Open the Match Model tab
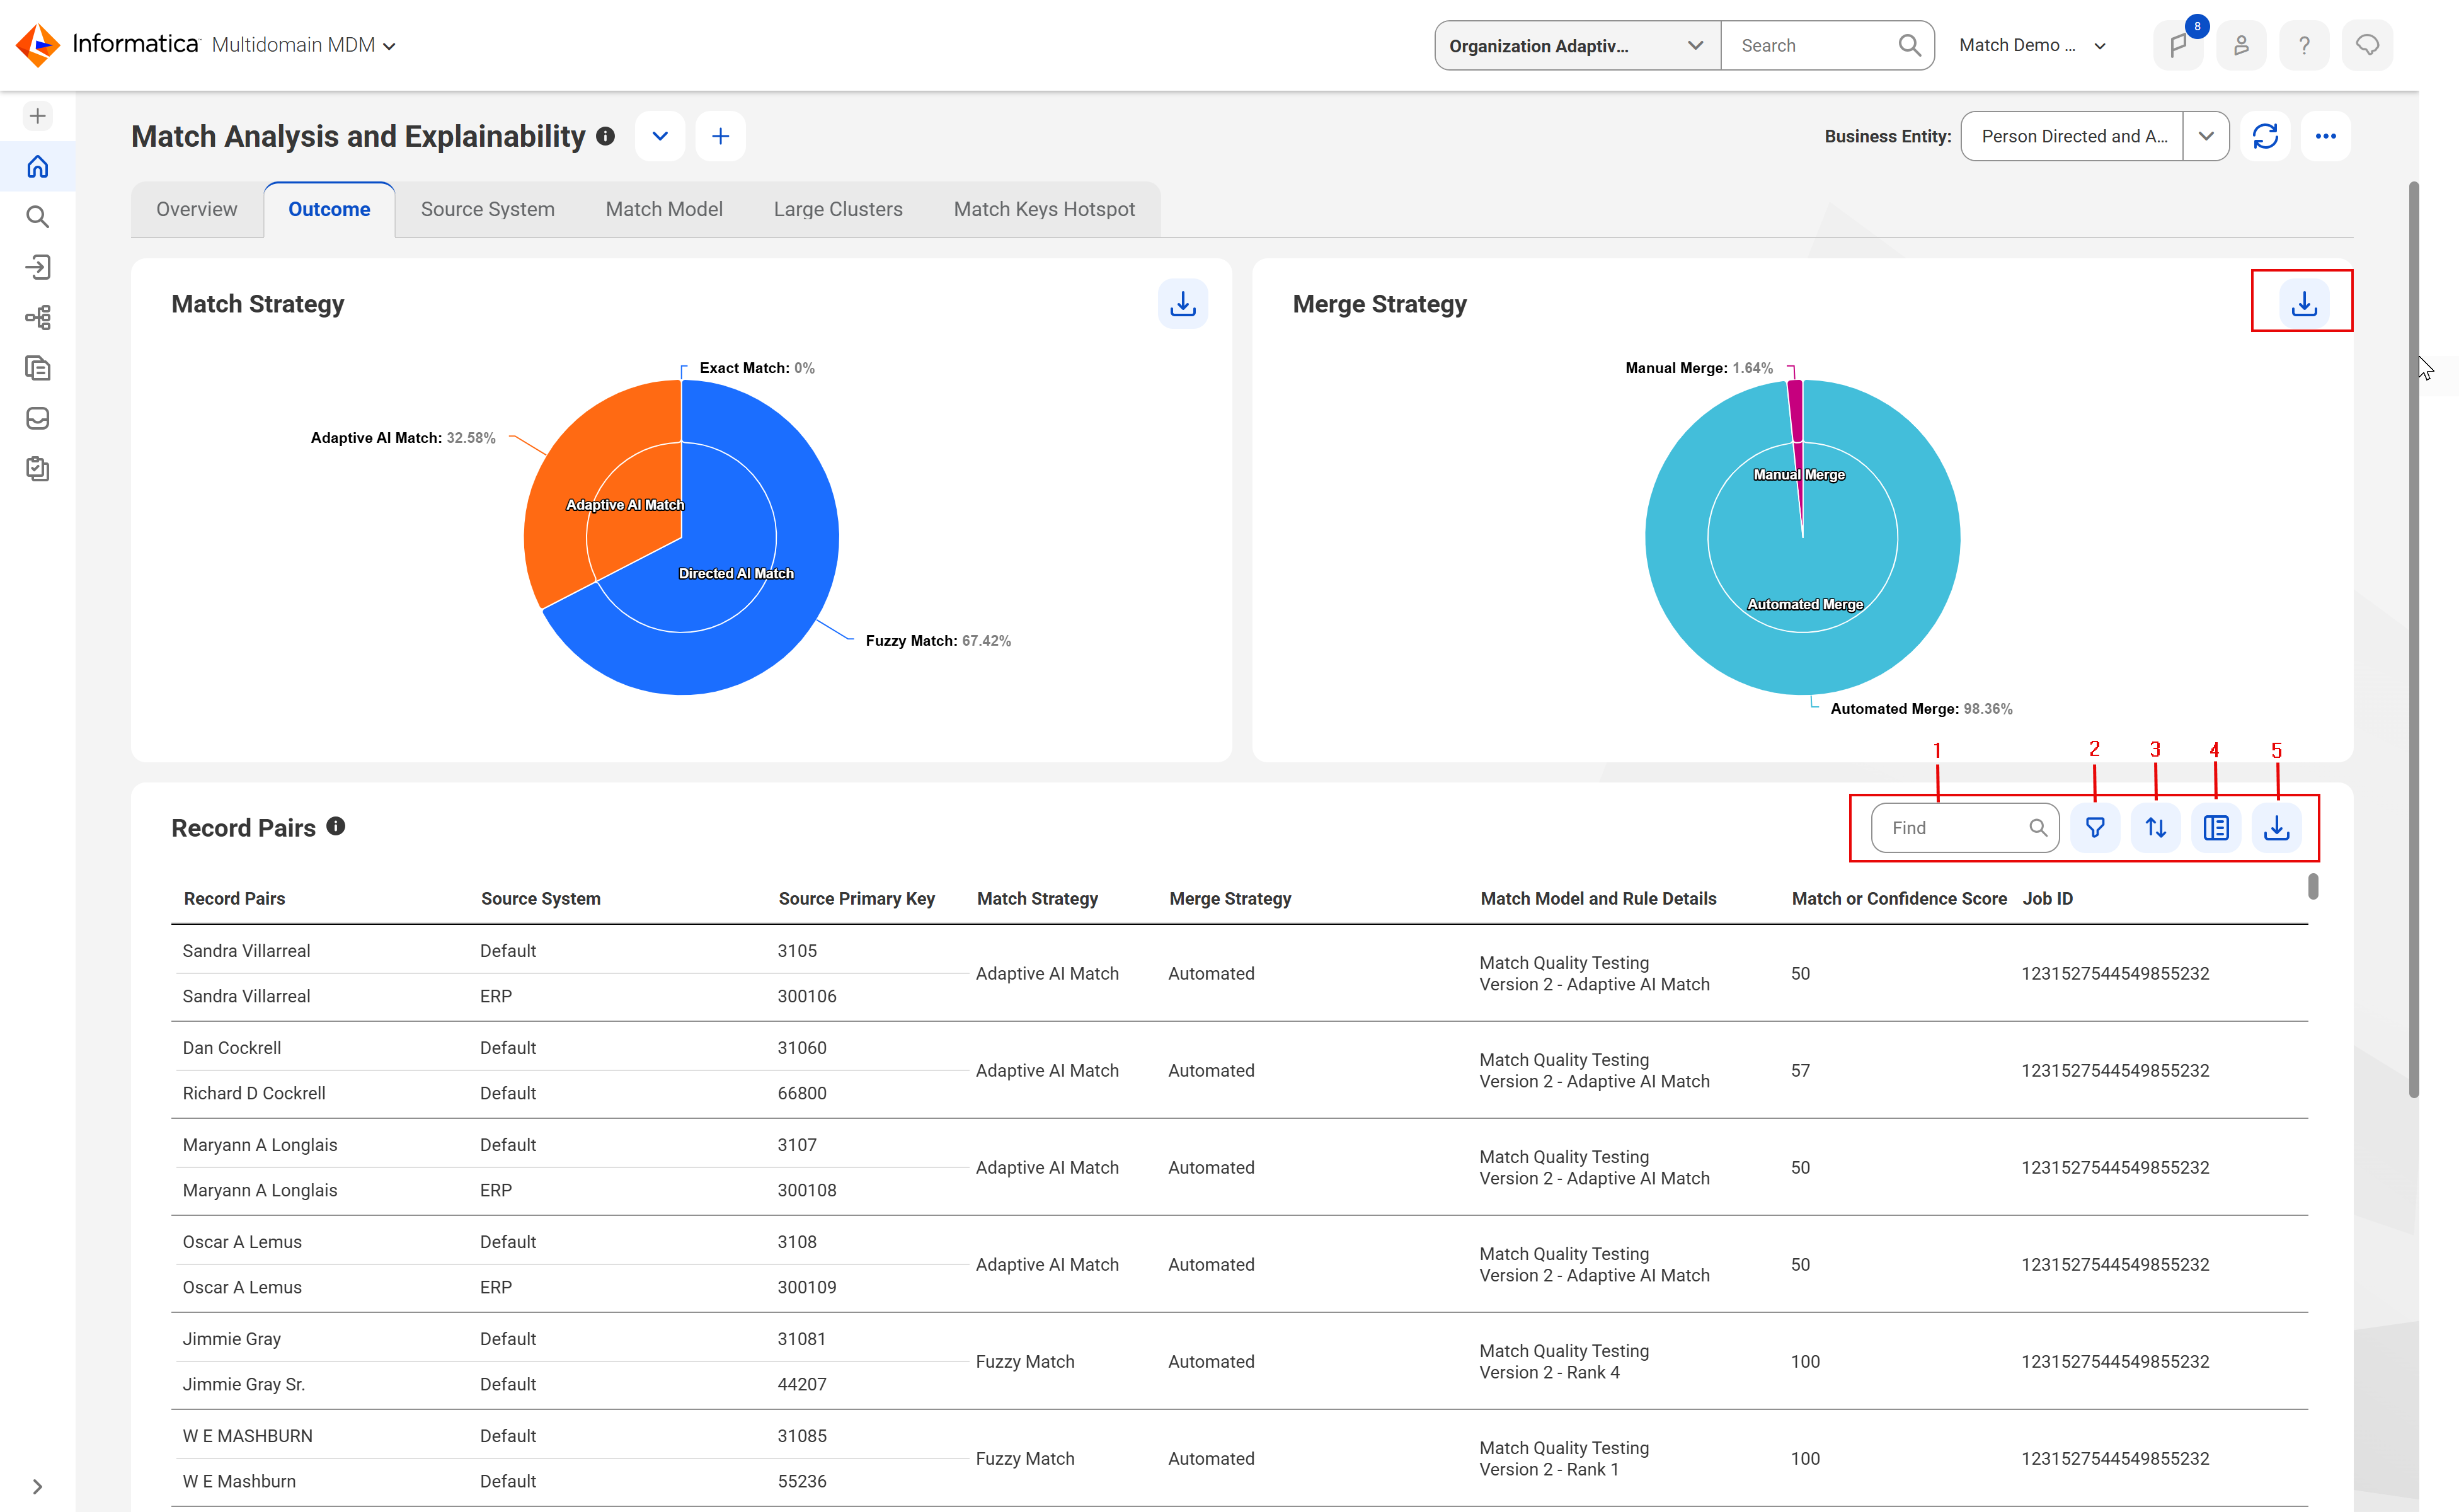 click(664, 209)
